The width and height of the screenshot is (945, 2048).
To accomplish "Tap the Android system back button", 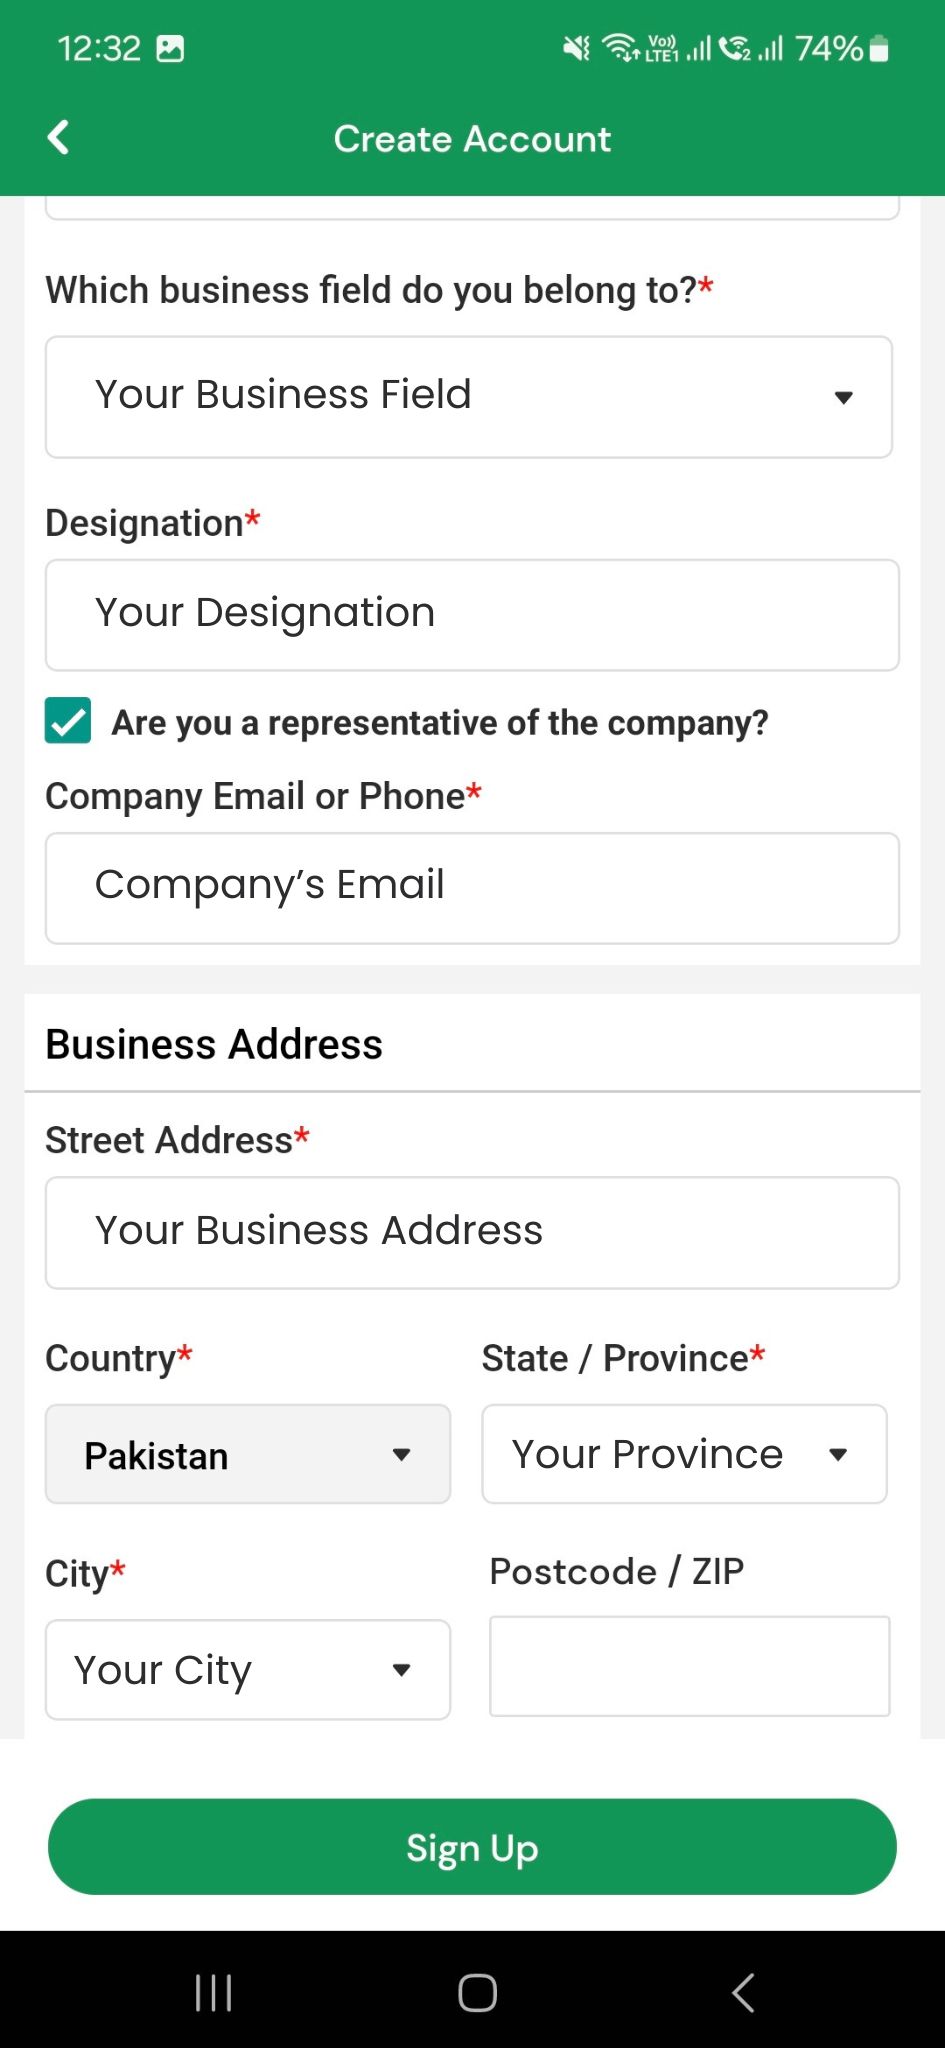I will click(x=742, y=1992).
